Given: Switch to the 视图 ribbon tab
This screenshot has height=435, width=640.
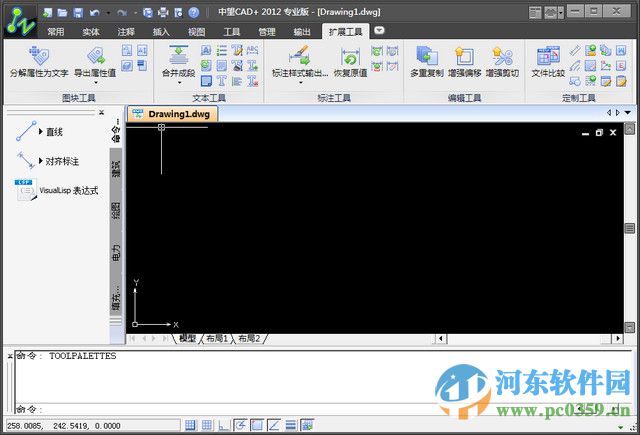Looking at the screenshot, I should 196,31.
